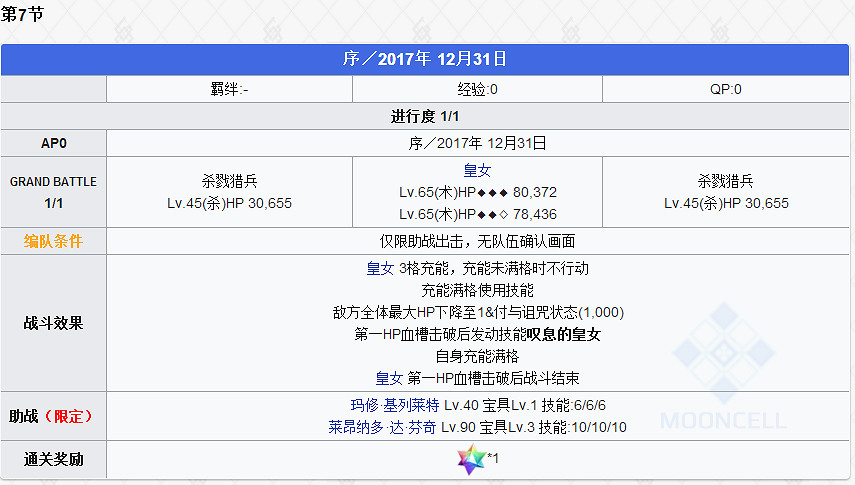Open the 皇女 link beside 3格充能
This screenshot has width=855, height=485.
pyautogui.click(x=380, y=268)
